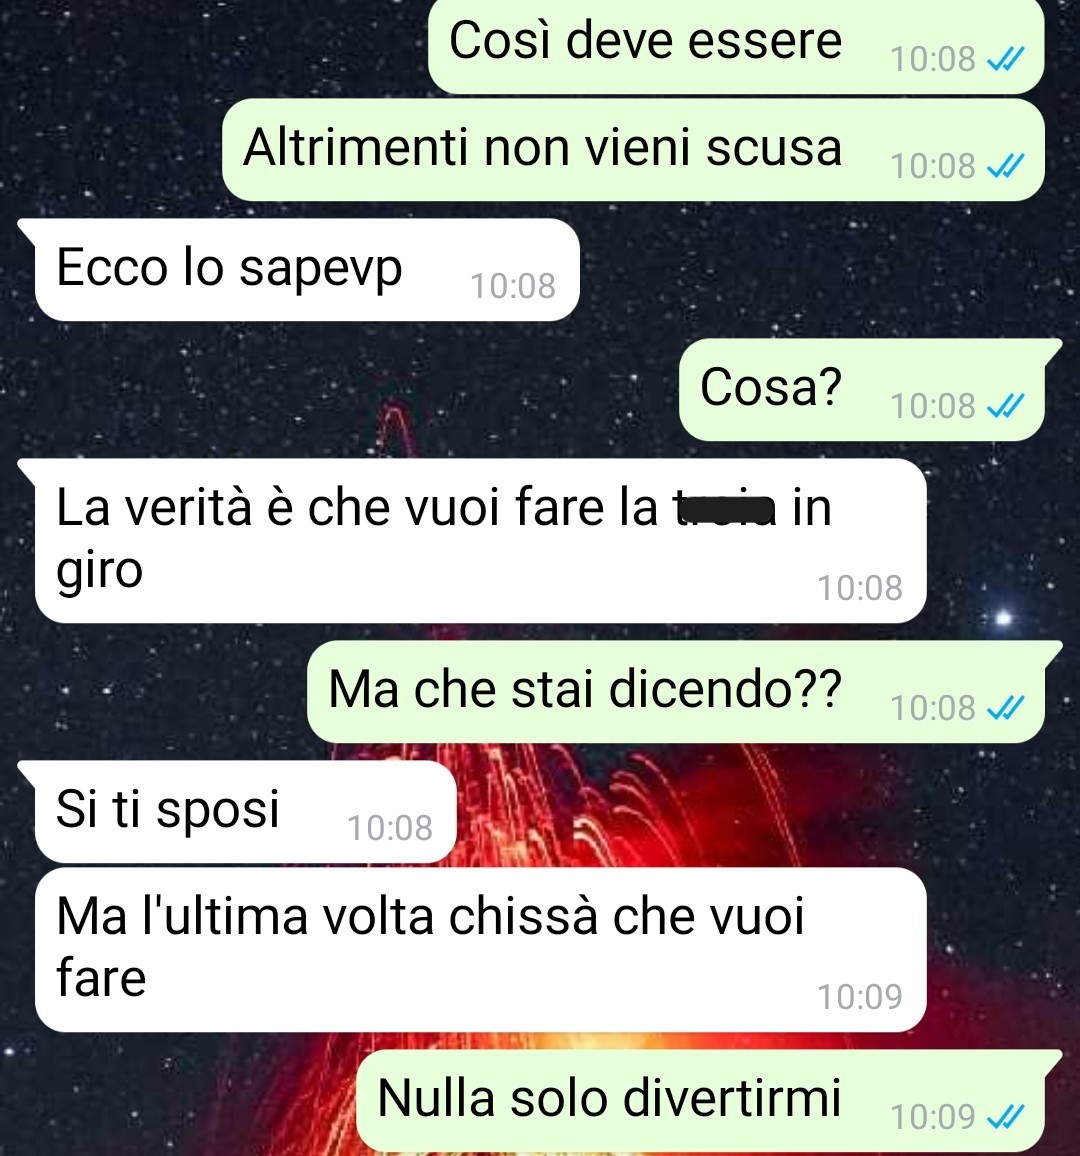This screenshot has height=1156, width=1080.
Task: Tap the 10:08 timestamp on 'Si ti sposi'
Action: click(x=390, y=828)
